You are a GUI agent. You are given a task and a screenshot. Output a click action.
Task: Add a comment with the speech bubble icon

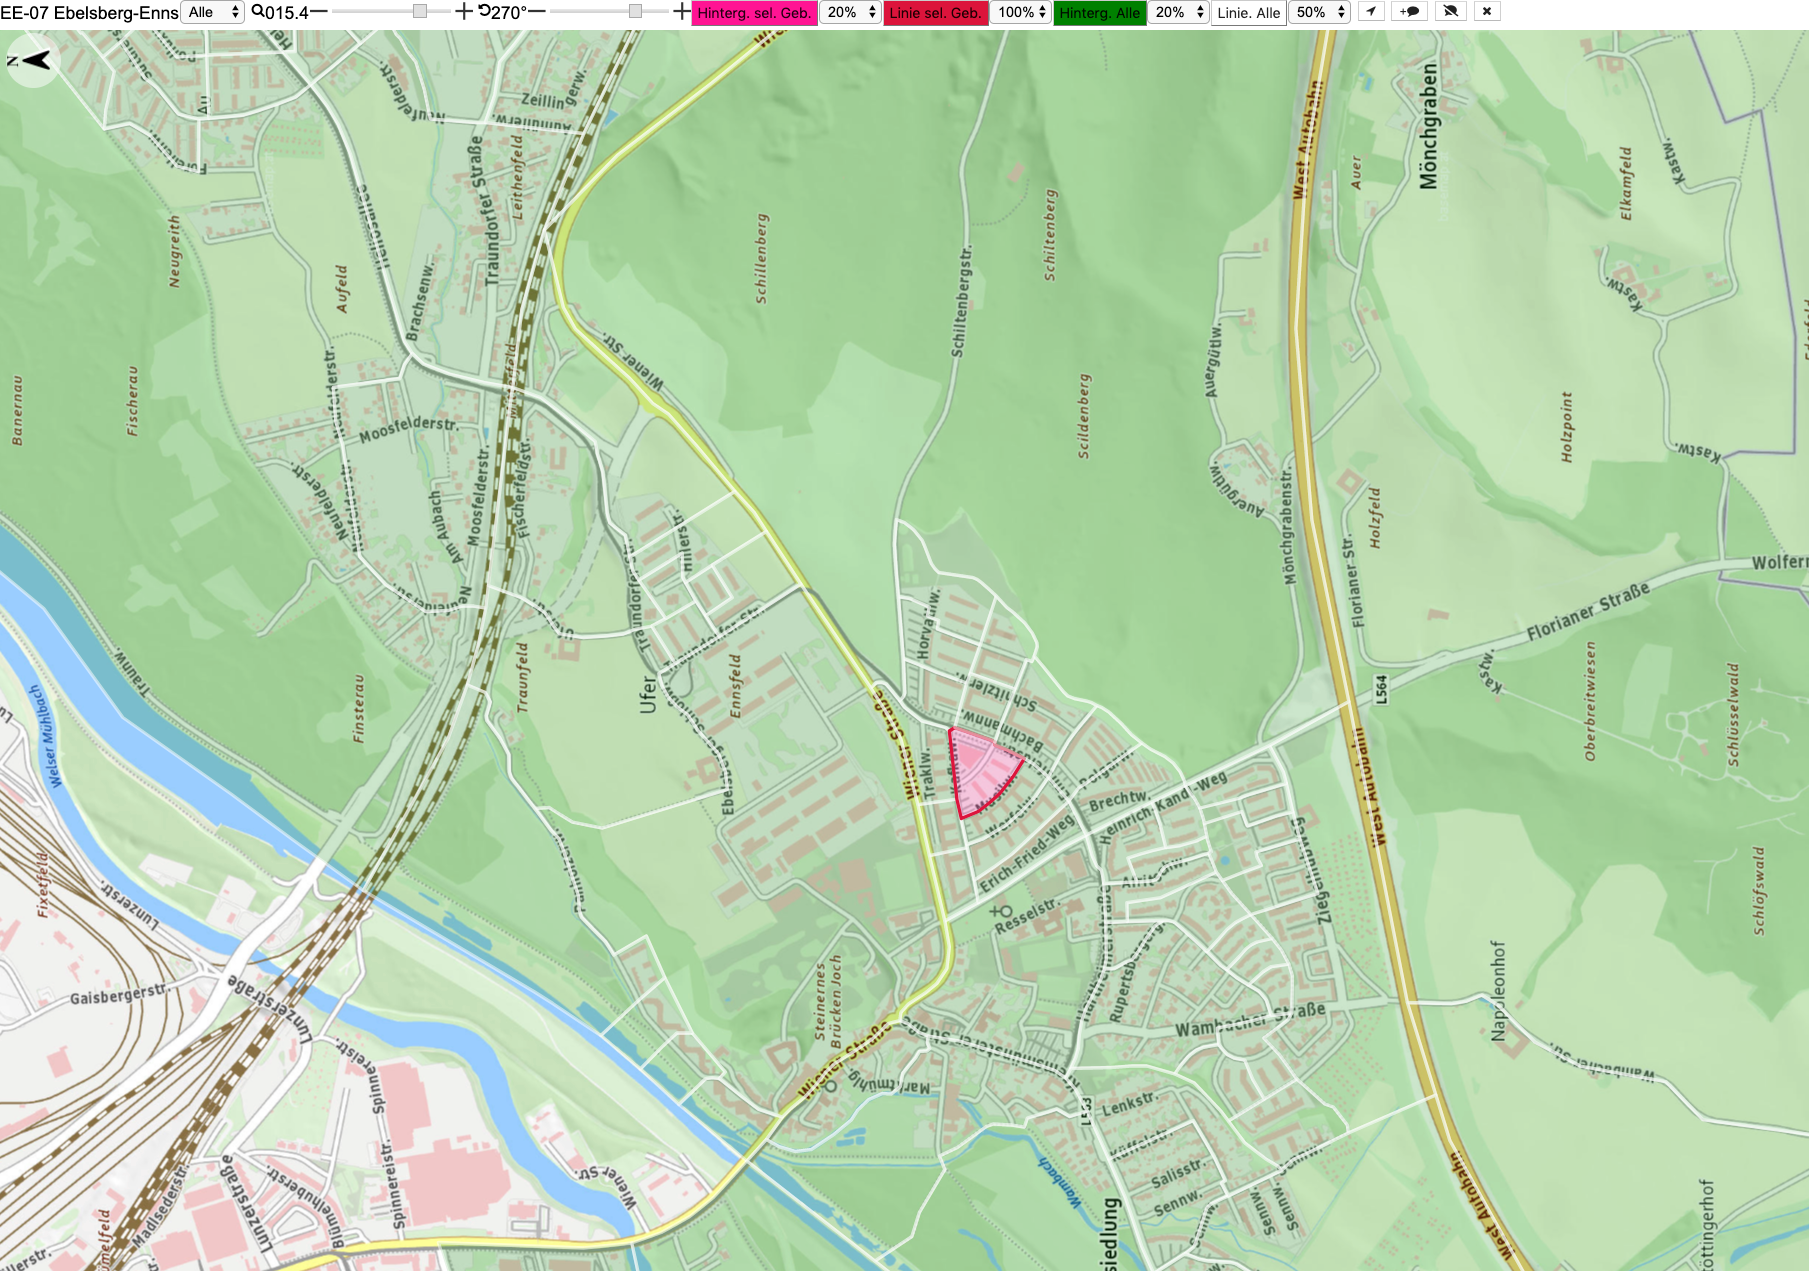click(1409, 12)
